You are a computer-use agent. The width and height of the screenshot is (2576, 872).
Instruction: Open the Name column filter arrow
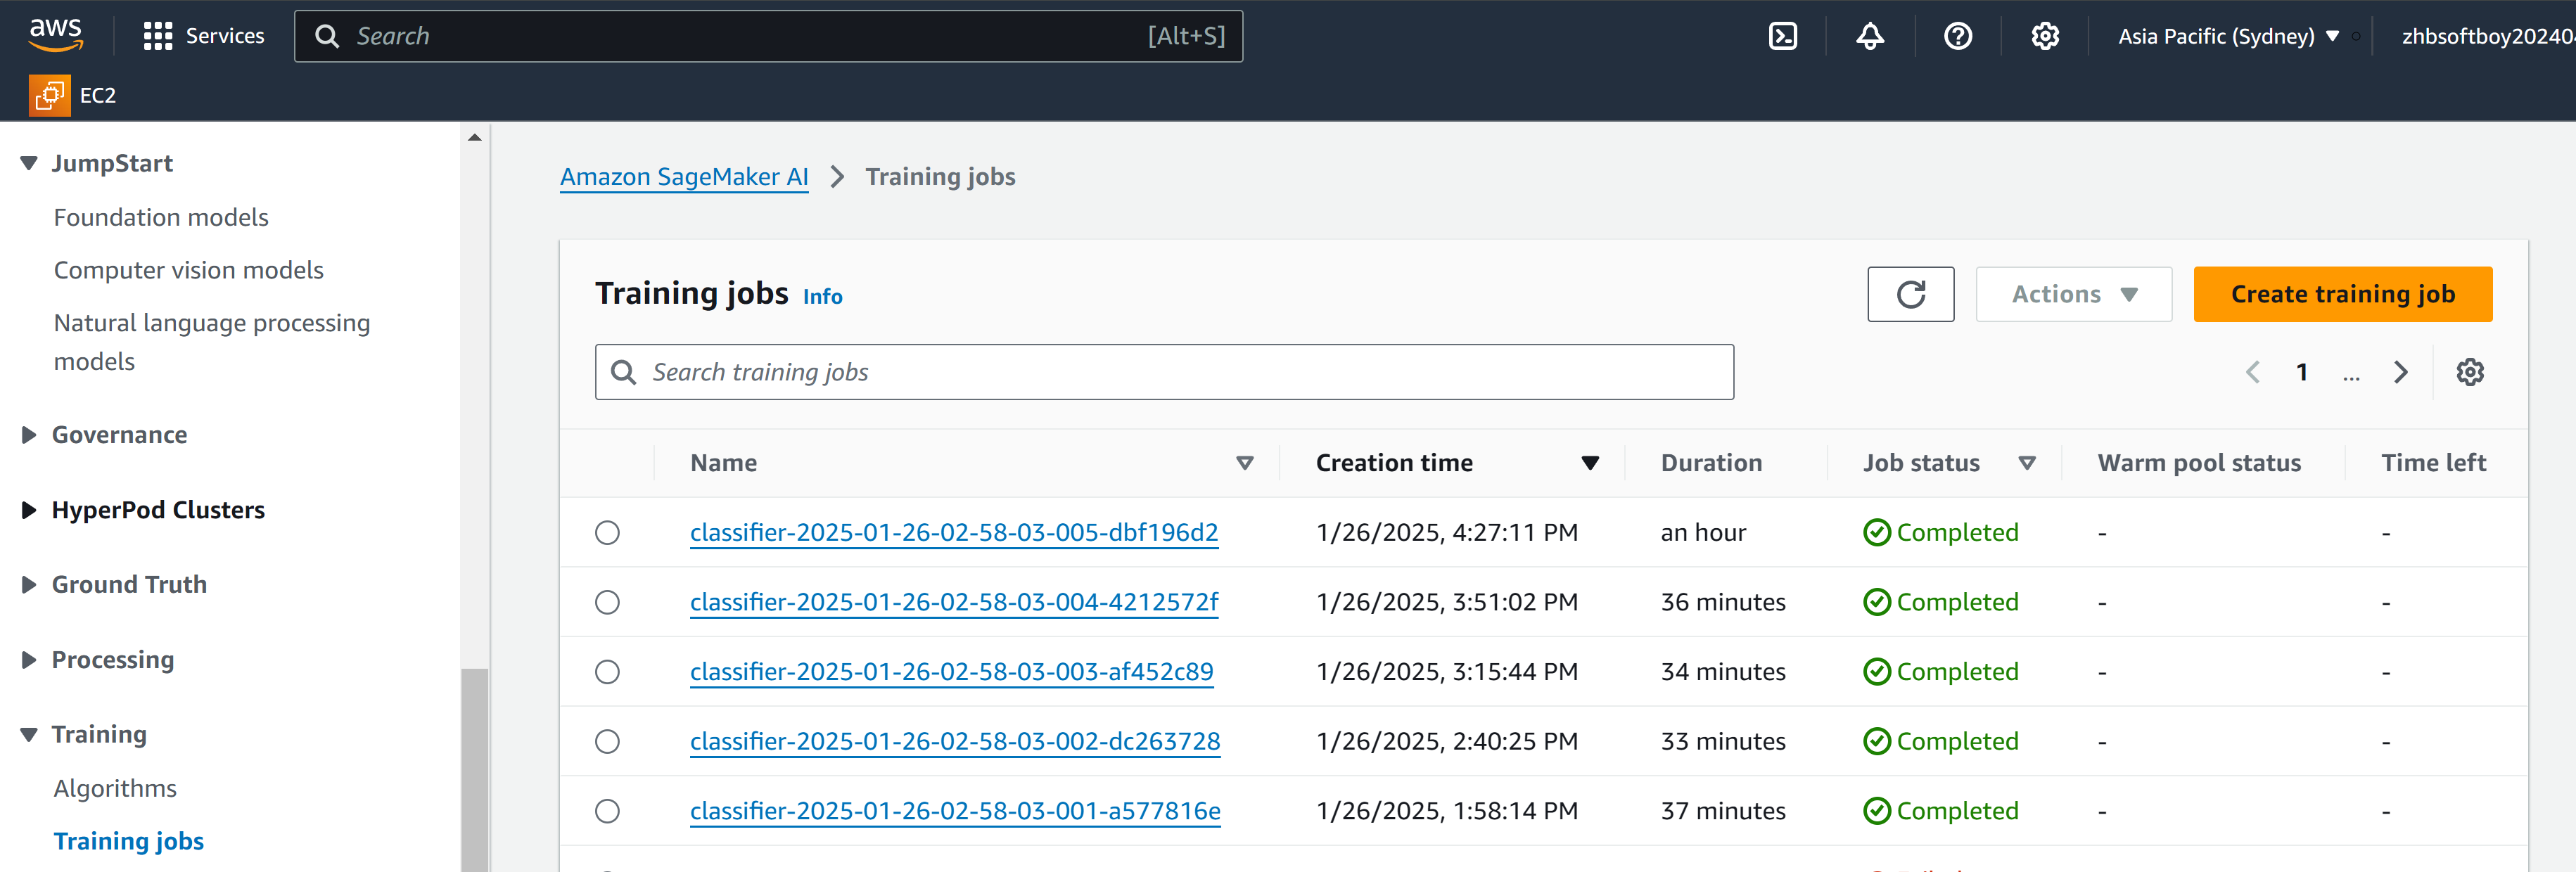(x=1244, y=463)
